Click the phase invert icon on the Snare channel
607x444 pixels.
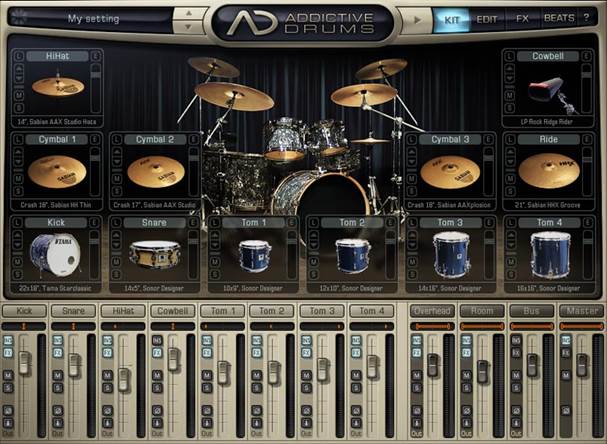pyautogui.click(x=58, y=410)
